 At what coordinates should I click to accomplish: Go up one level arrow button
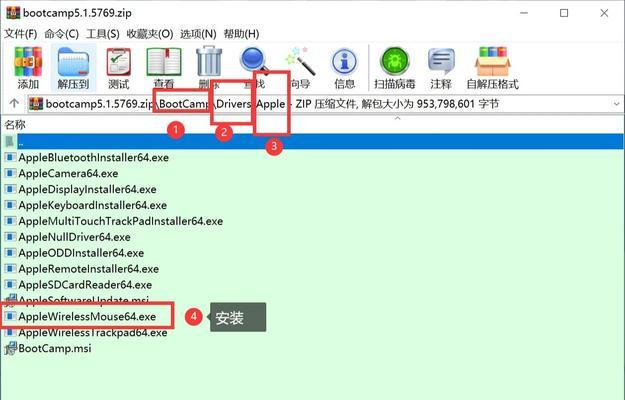(x=14, y=104)
